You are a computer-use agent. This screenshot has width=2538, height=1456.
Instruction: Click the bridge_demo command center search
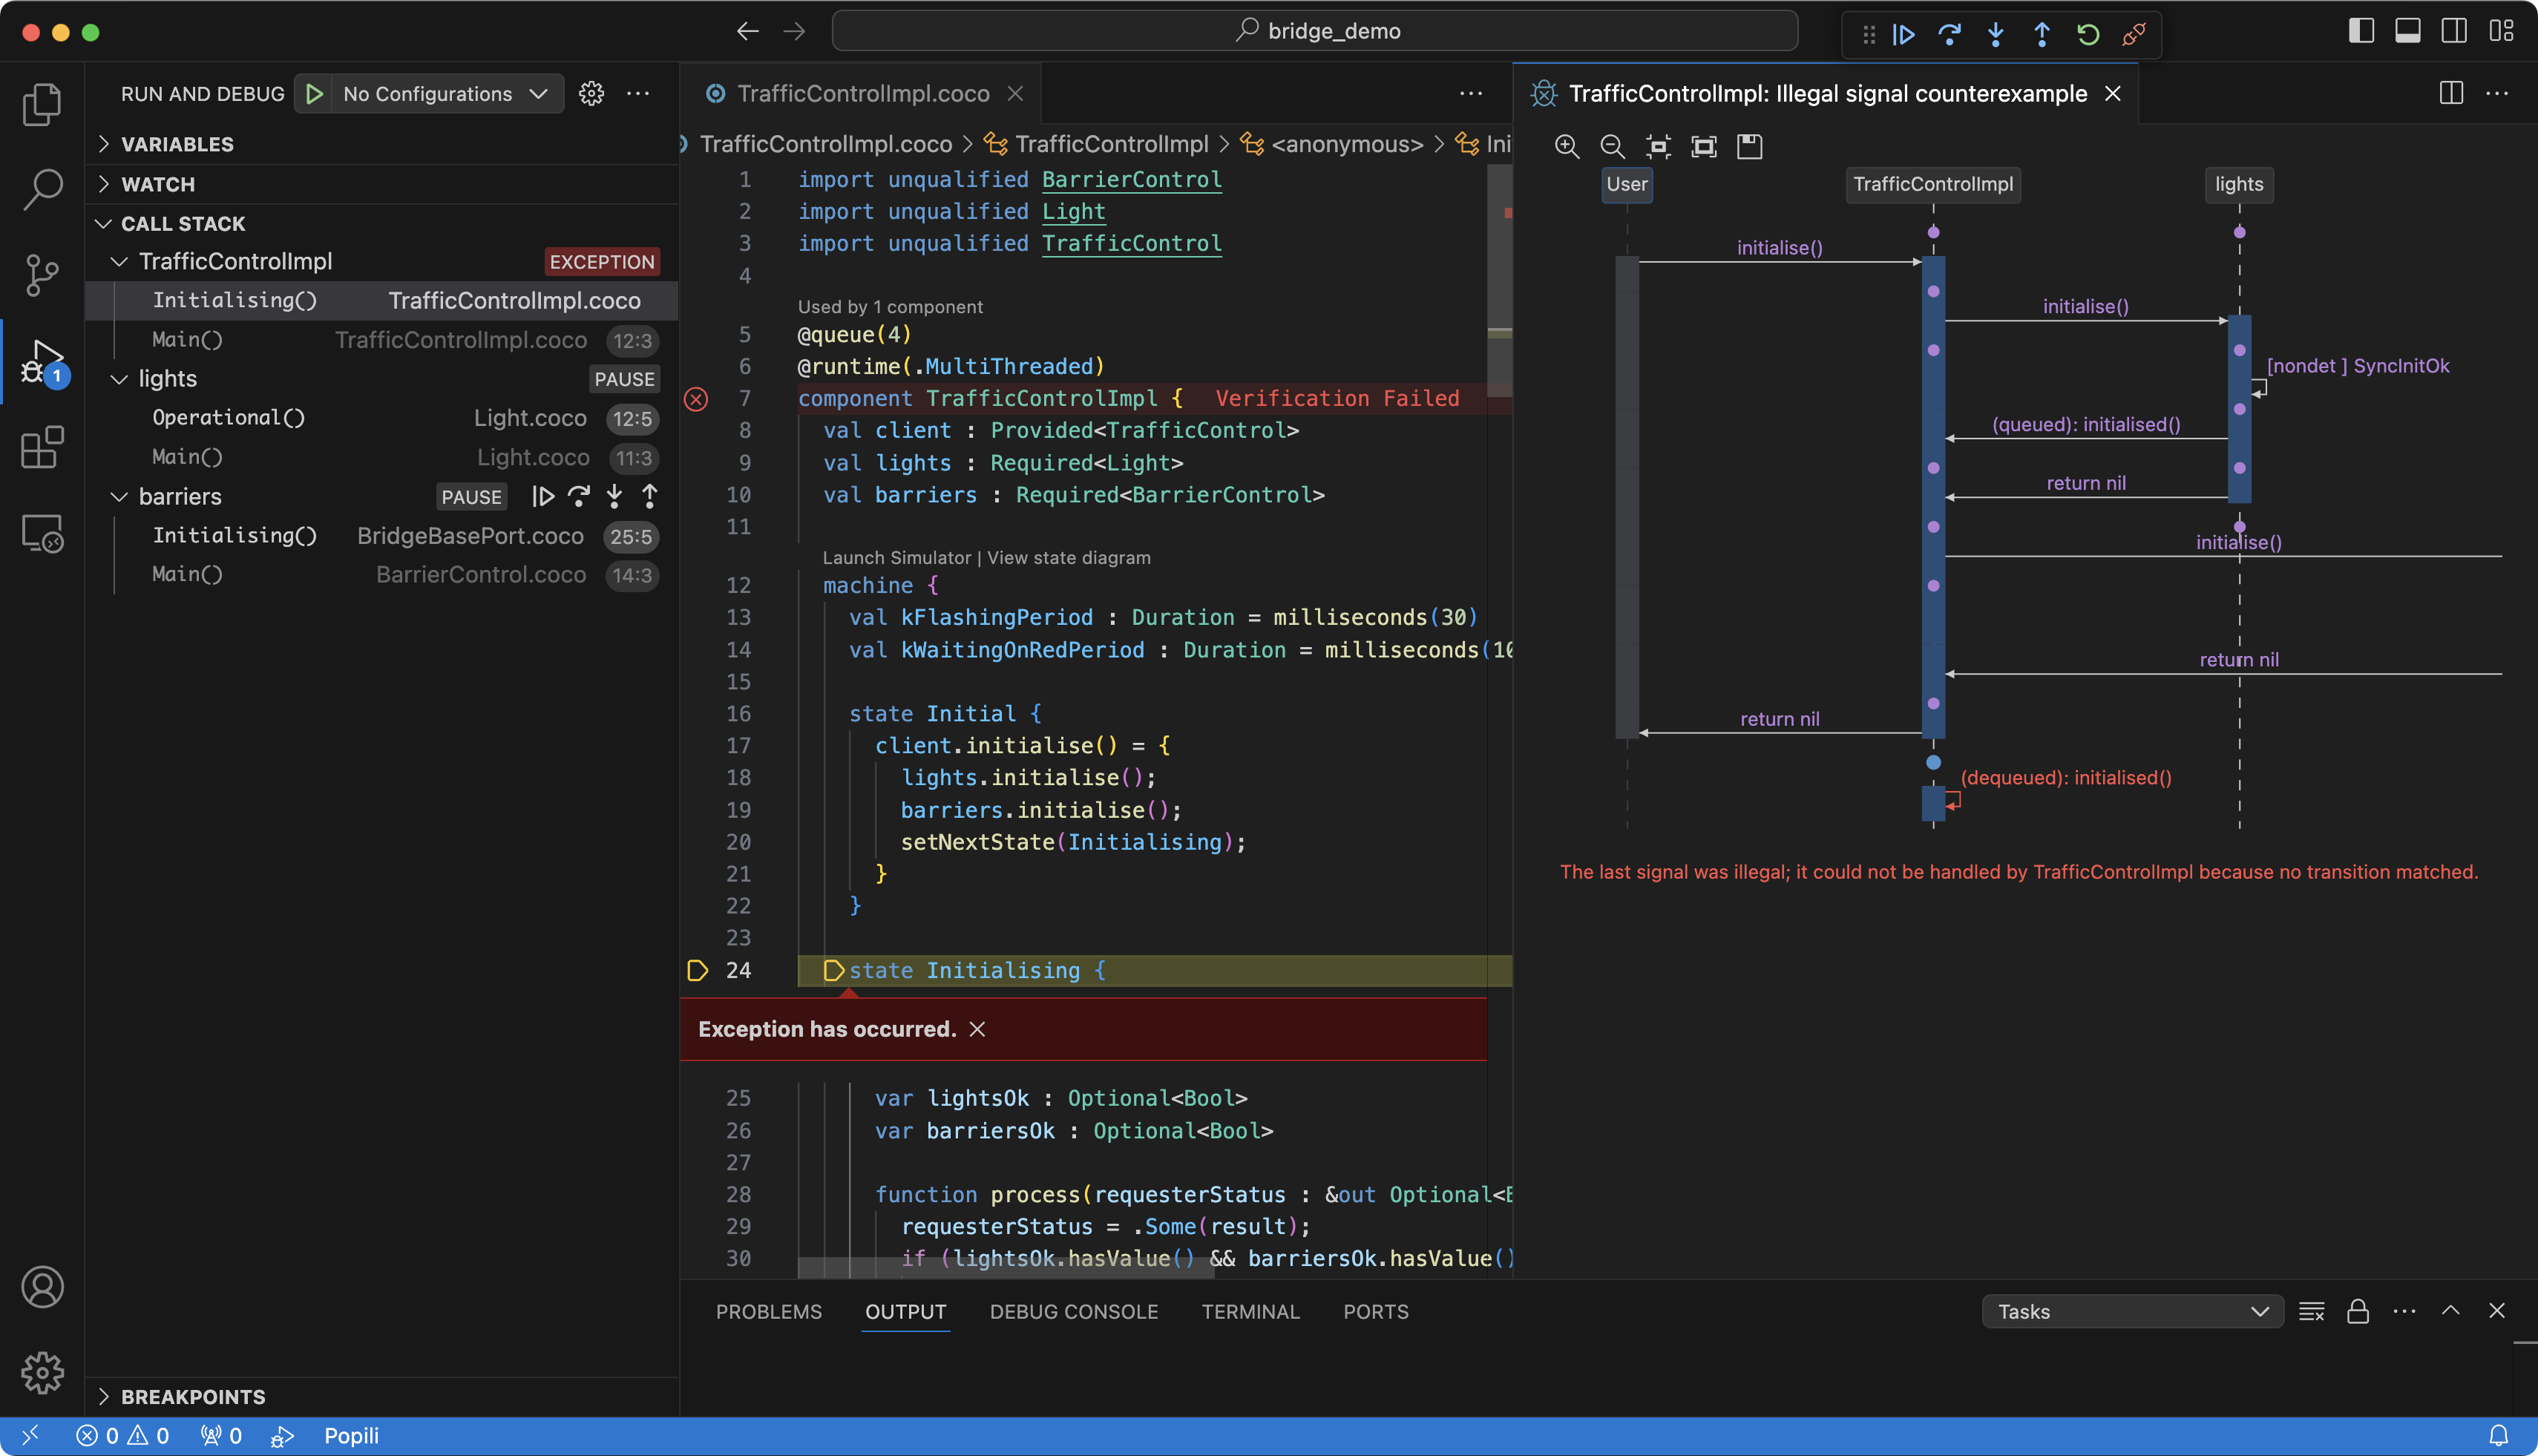pos(1315,31)
